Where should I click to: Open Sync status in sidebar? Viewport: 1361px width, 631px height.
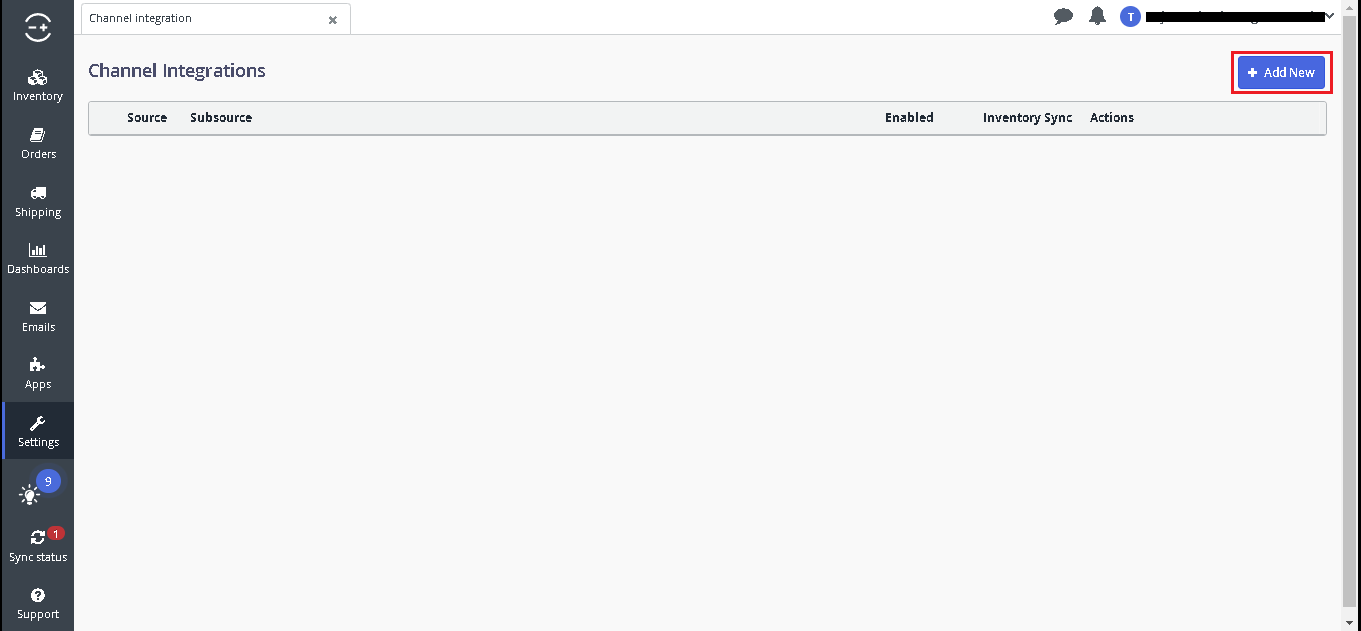pos(38,546)
